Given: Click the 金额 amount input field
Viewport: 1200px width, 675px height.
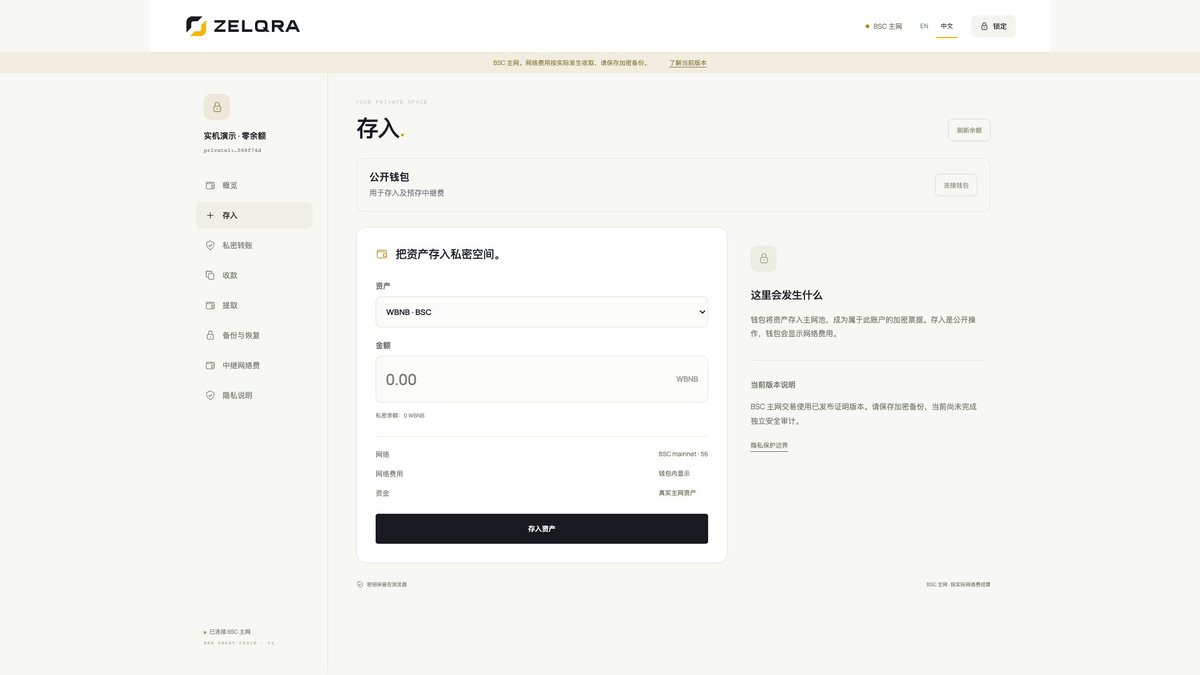Looking at the screenshot, I should pos(542,379).
